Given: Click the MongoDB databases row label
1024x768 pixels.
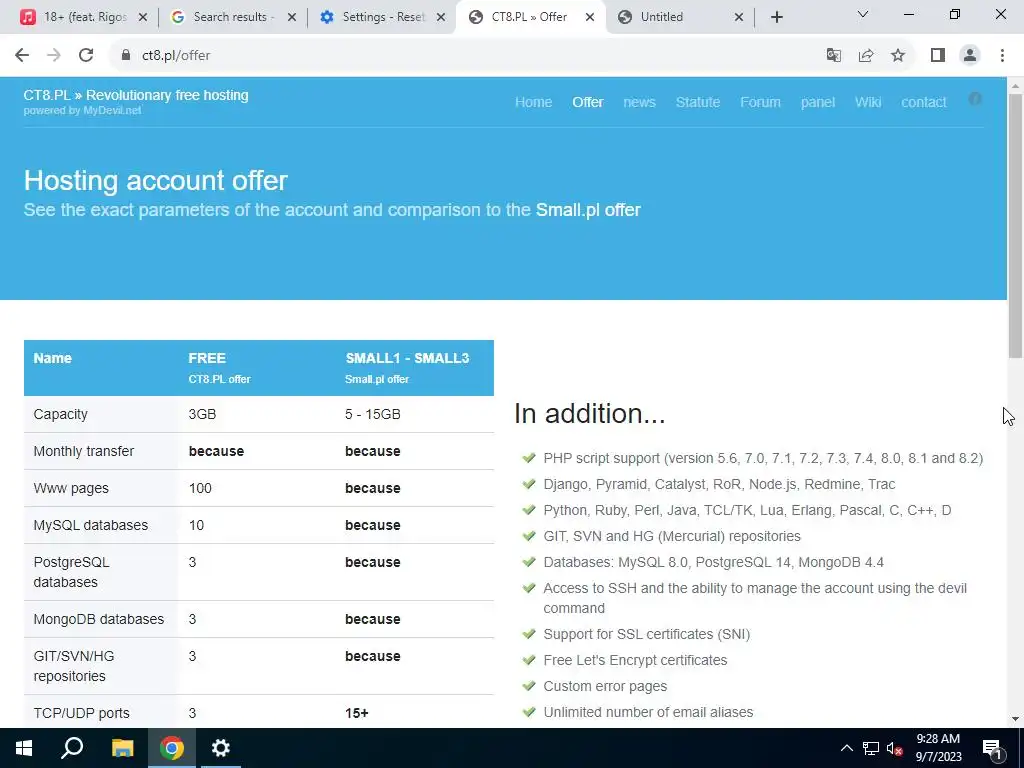Looking at the screenshot, I should pos(99,619).
